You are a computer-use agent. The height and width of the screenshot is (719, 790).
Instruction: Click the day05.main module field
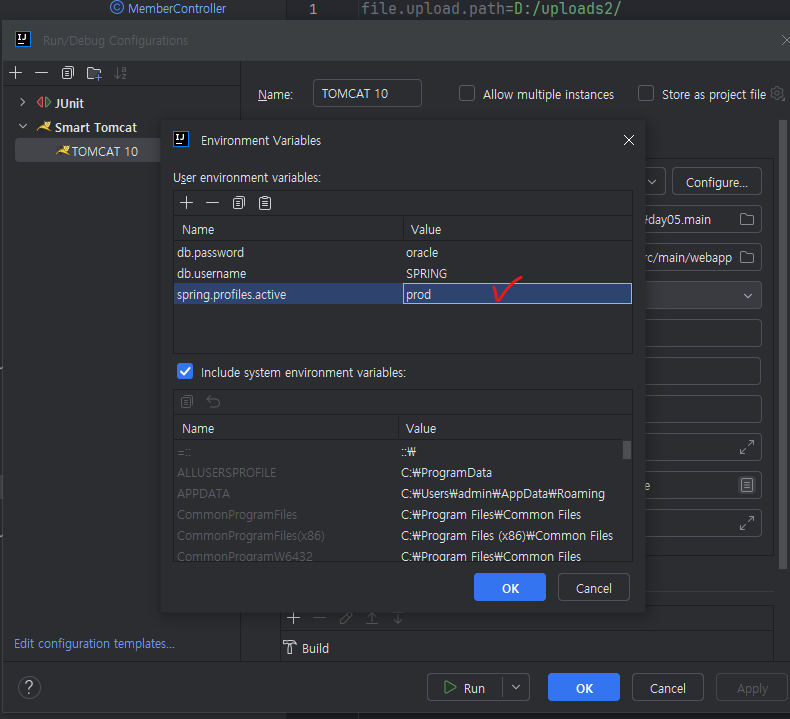click(x=703, y=219)
